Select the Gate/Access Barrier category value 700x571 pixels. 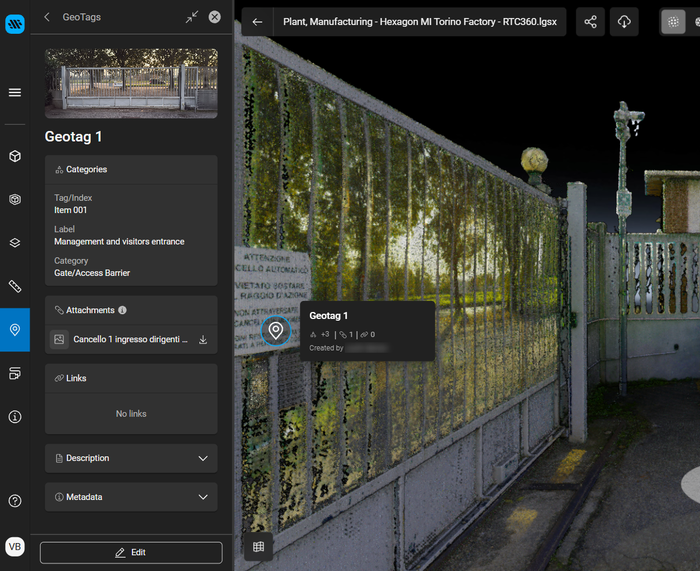(x=92, y=273)
